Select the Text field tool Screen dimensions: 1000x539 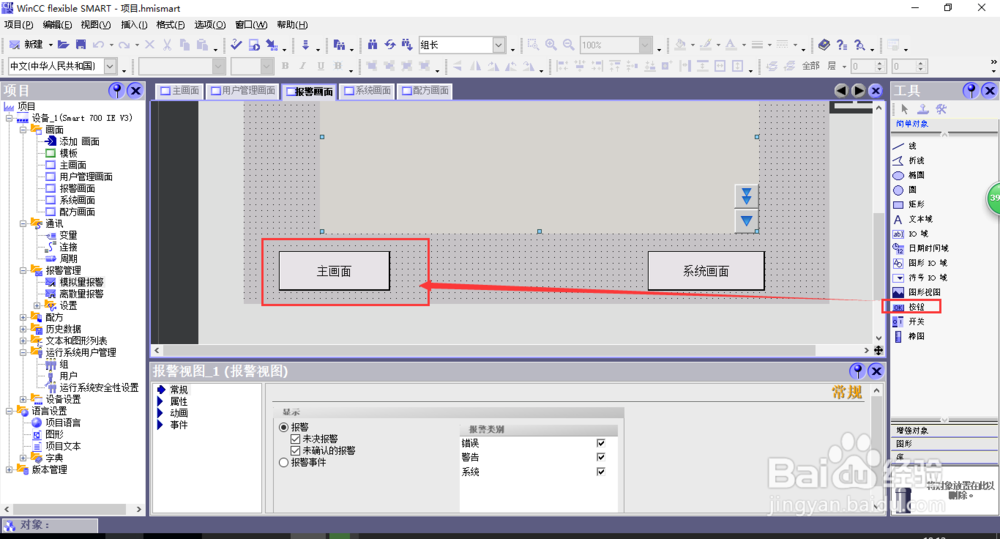pyautogui.click(x=912, y=219)
